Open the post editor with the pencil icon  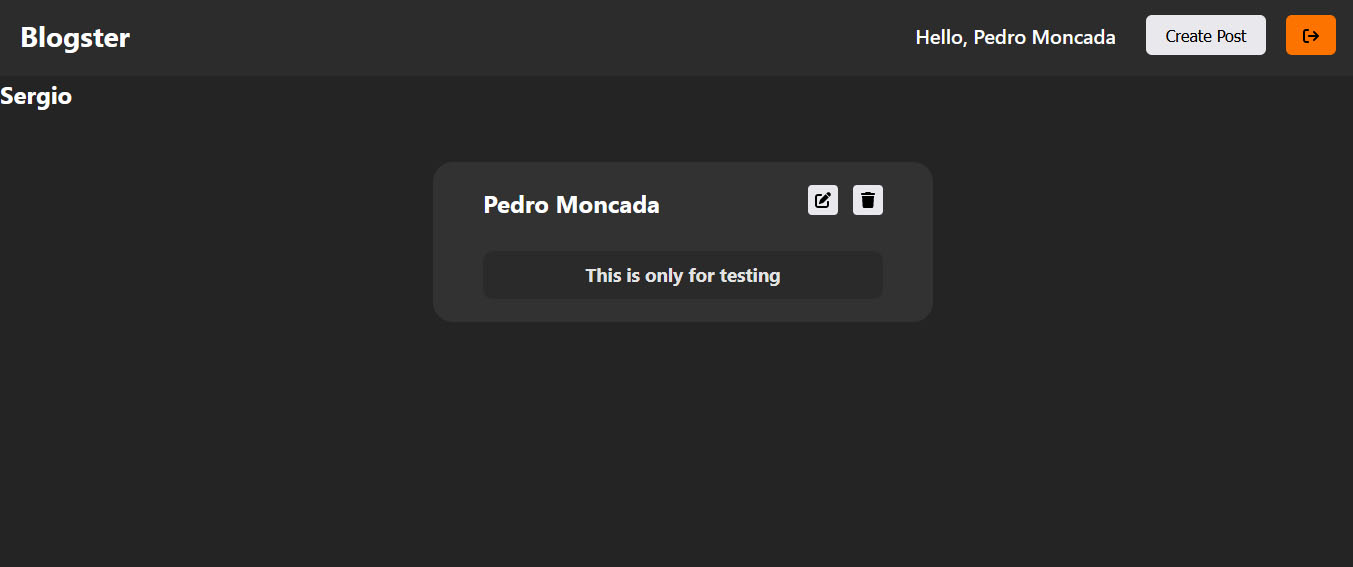click(823, 200)
